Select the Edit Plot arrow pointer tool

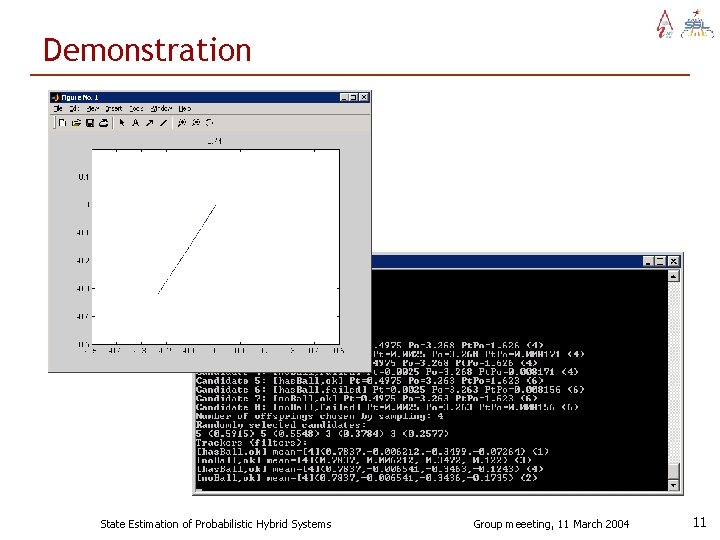(x=122, y=123)
